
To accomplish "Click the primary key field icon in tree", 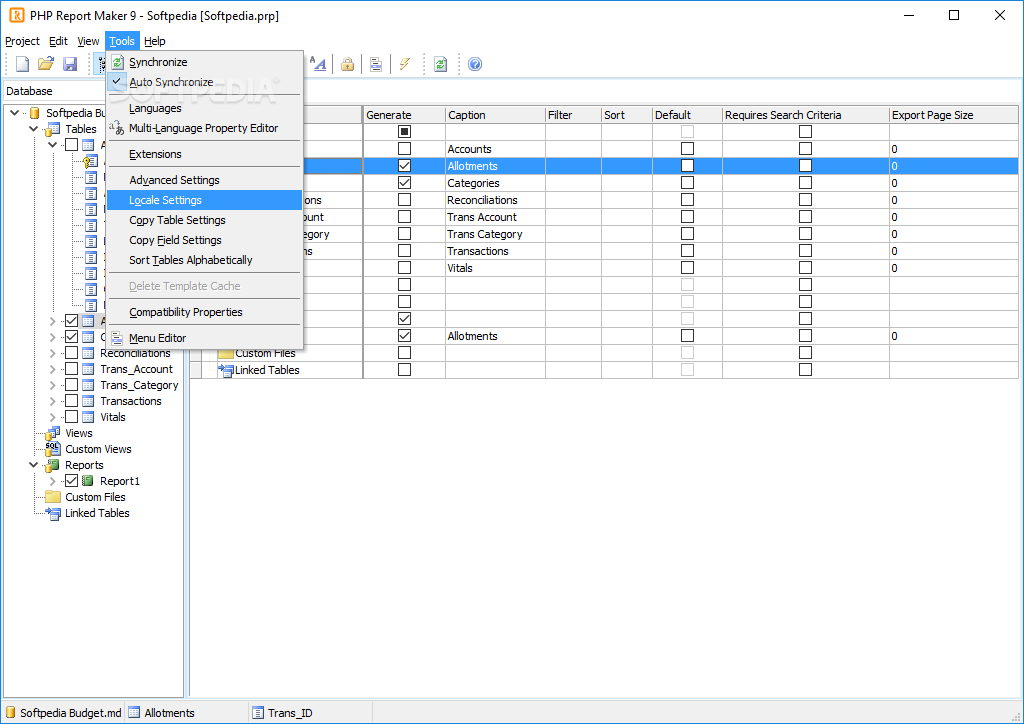I will click(91, 161).
